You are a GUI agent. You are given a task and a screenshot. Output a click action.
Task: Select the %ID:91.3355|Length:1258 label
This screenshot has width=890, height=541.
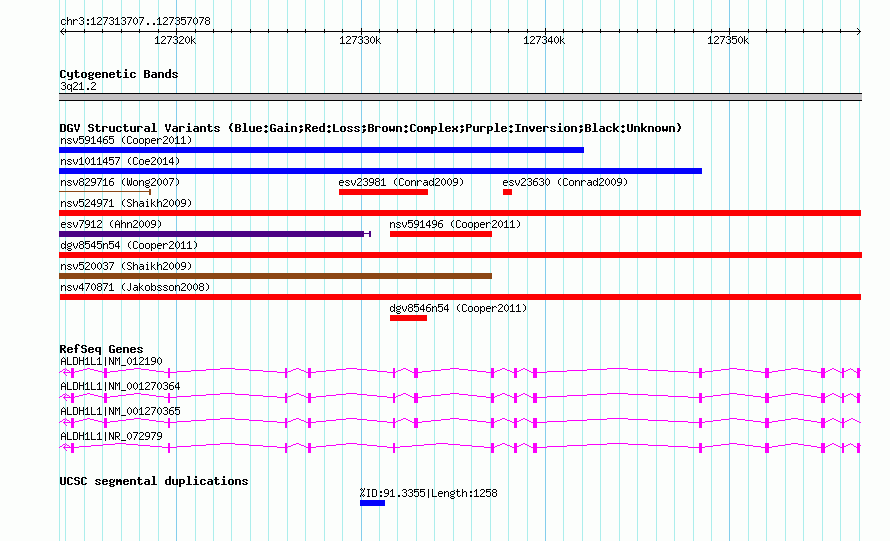[429, 493]
